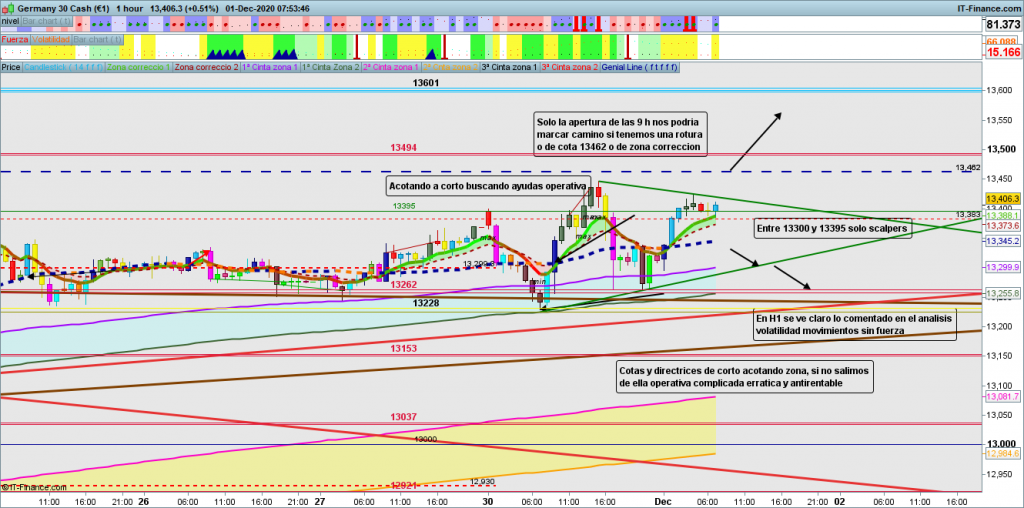Open the Candlestick indicator settings label
The width and height of the screenshot is (1024, 508).
pos(63,67)
